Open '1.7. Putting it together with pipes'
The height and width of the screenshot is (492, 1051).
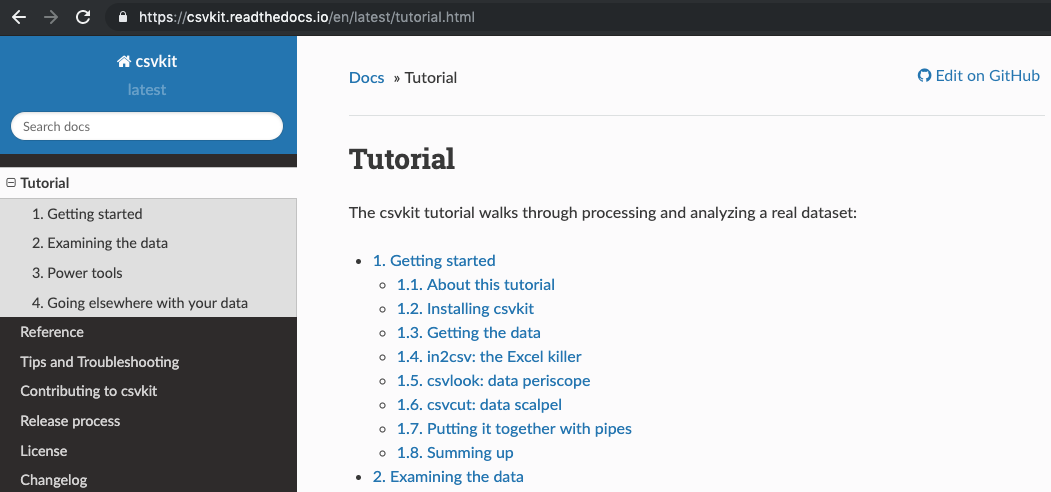514,428
